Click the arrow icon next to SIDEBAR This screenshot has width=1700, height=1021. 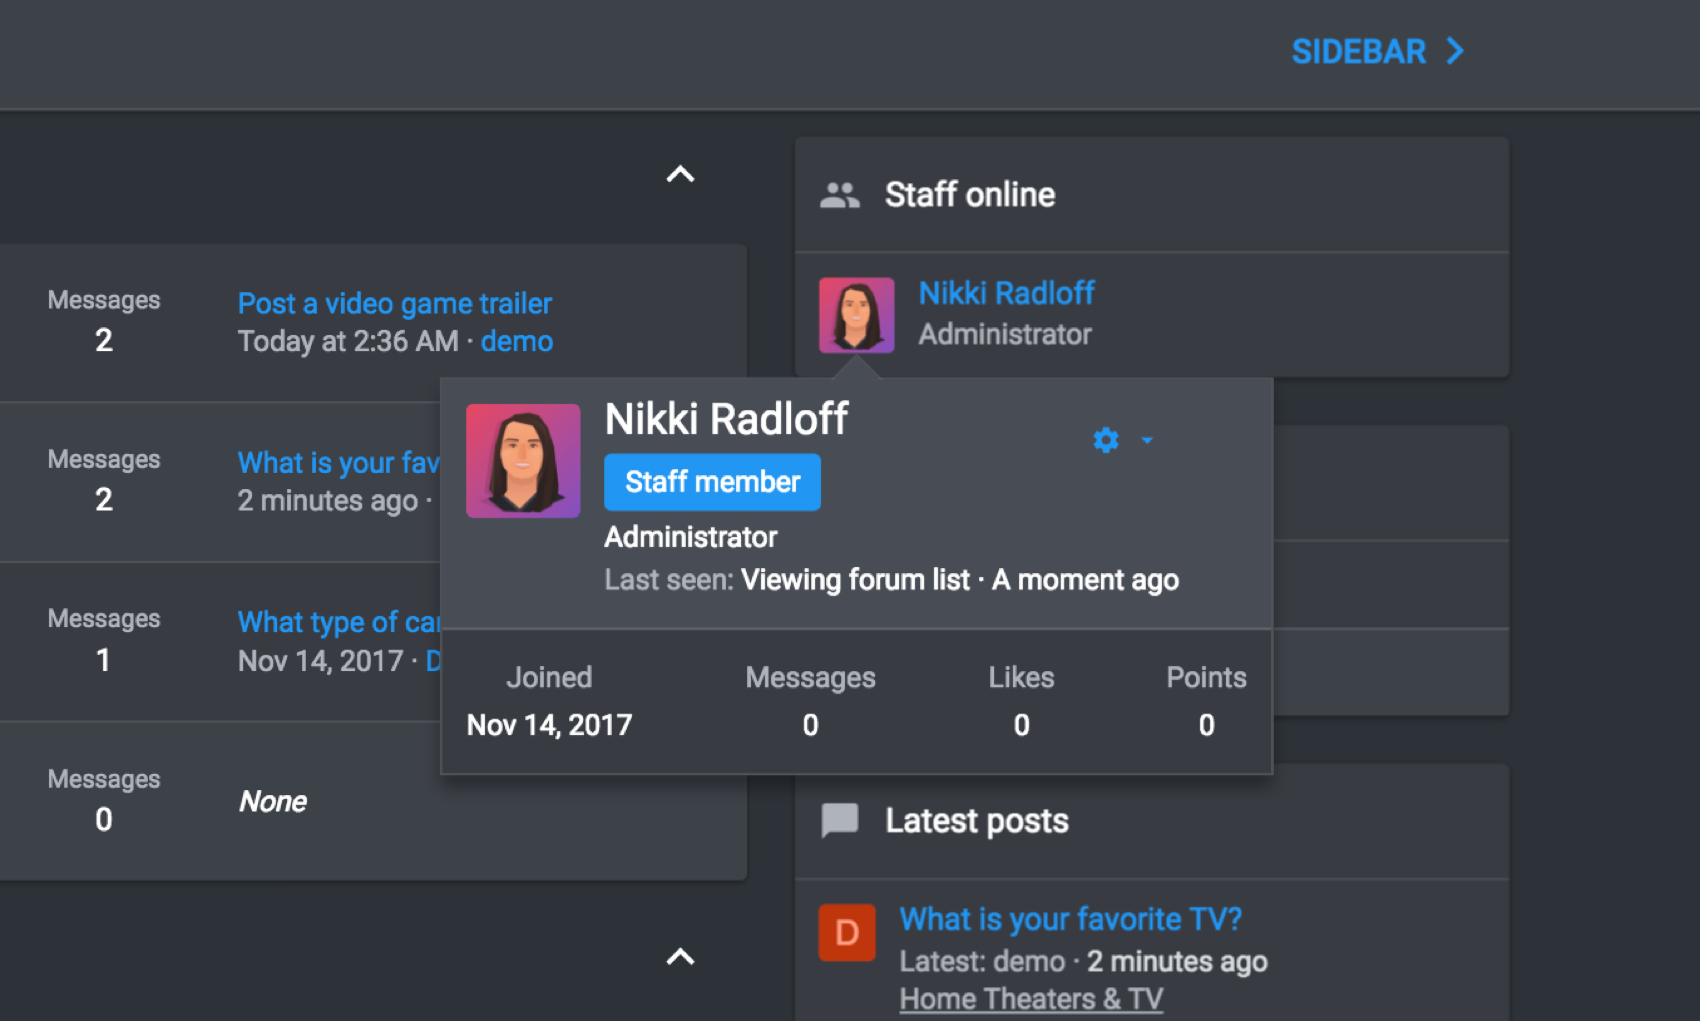click(x=1455, y=51)
